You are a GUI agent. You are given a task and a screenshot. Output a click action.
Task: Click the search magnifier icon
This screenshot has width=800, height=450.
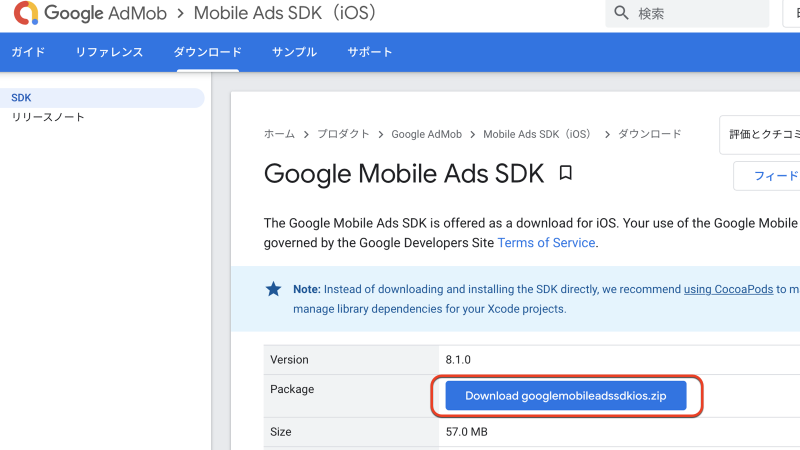click(621, 13)
